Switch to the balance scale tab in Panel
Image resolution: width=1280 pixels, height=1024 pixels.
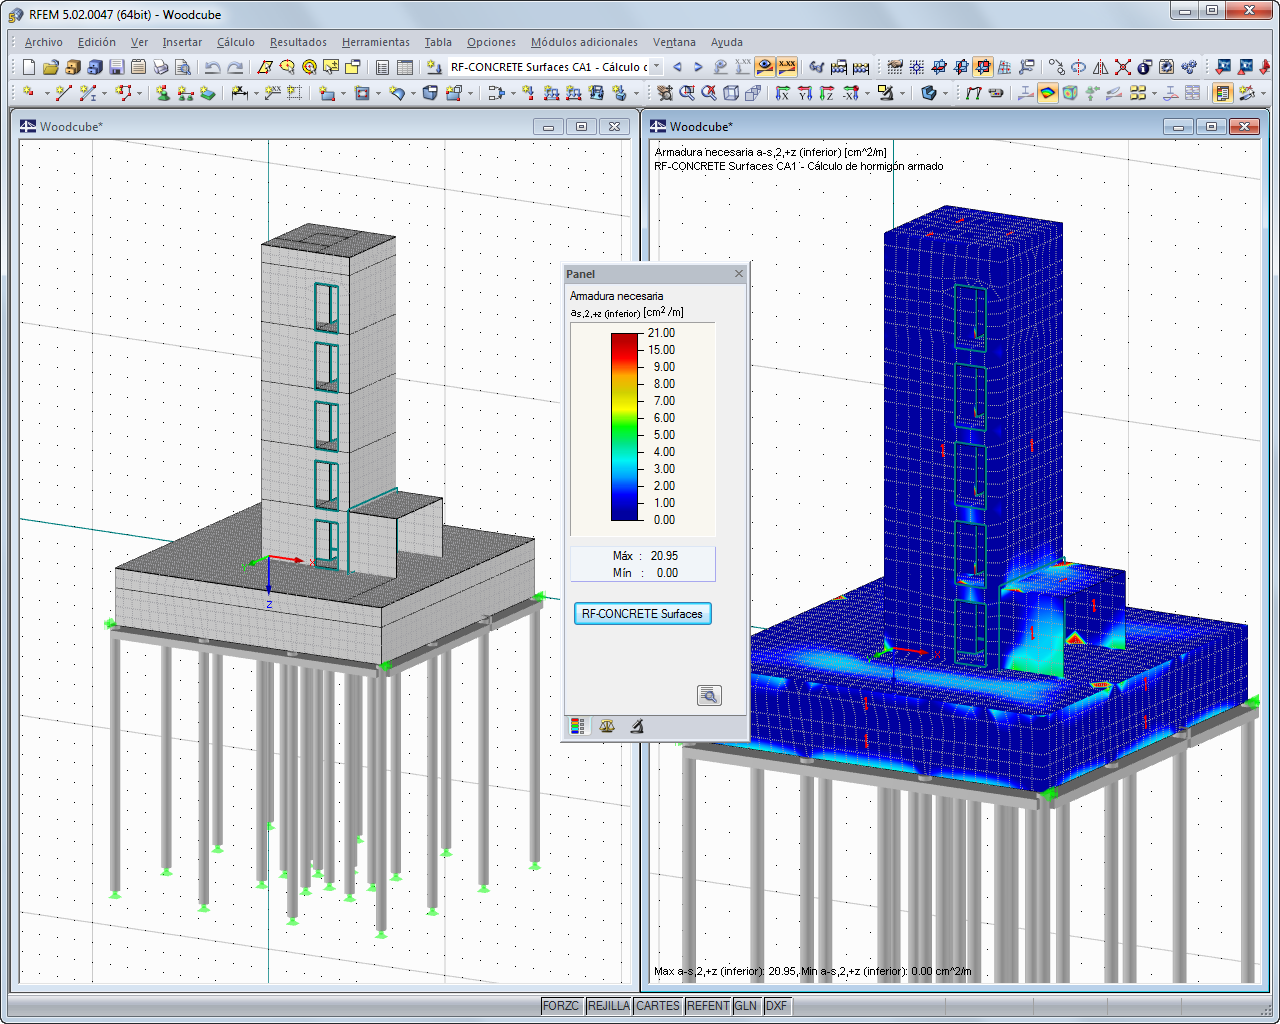[607, 726]
